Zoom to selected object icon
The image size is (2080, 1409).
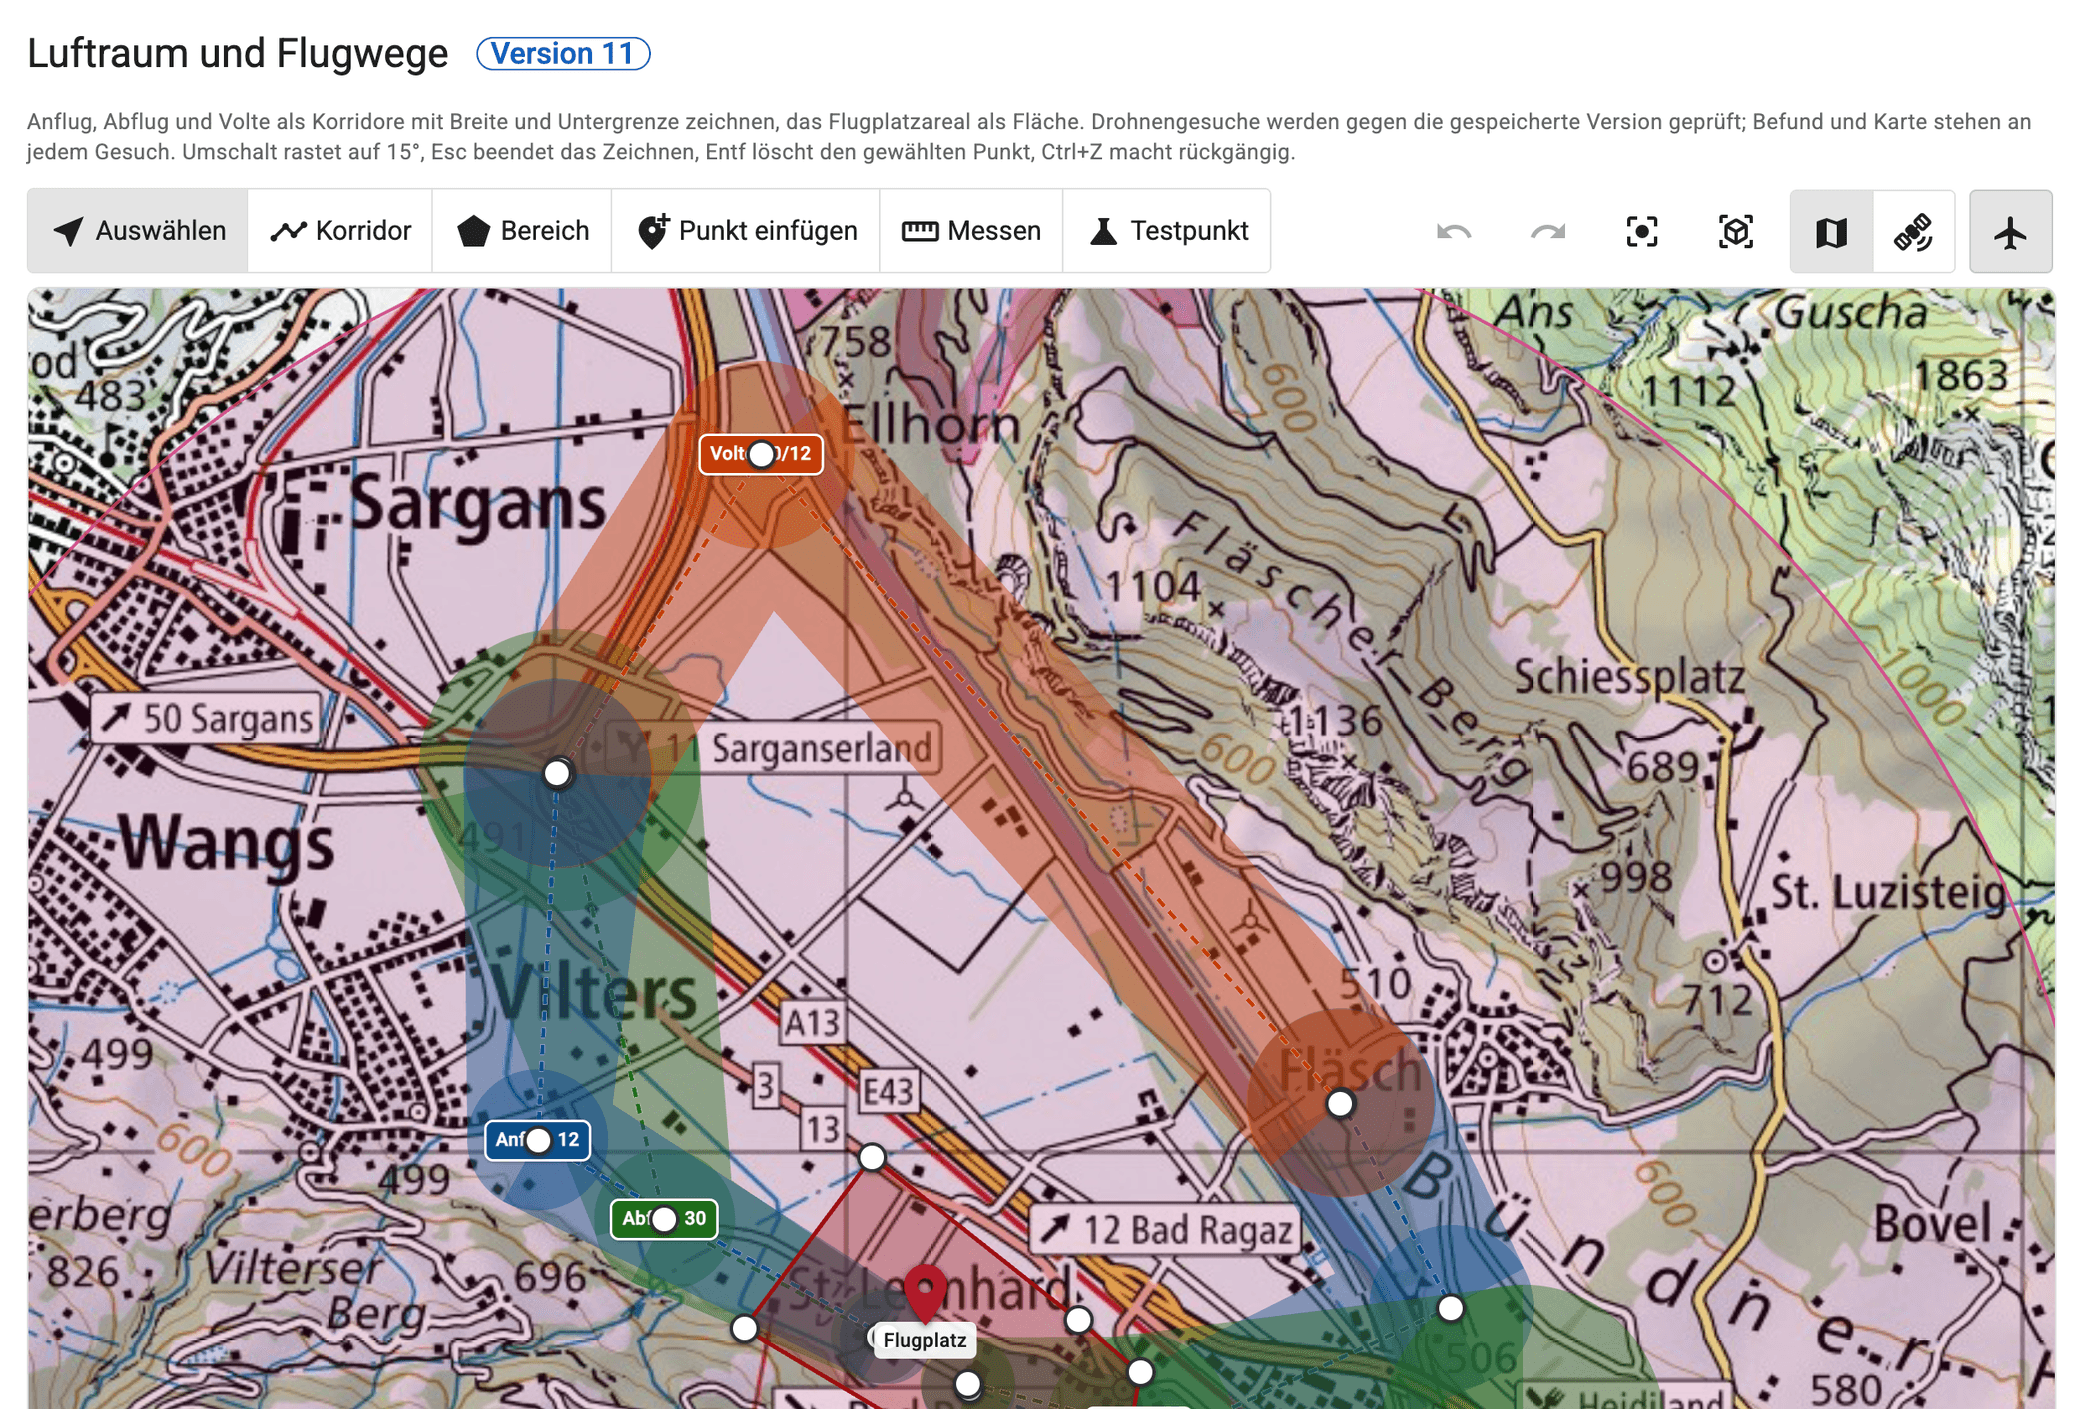[1736, 232]
